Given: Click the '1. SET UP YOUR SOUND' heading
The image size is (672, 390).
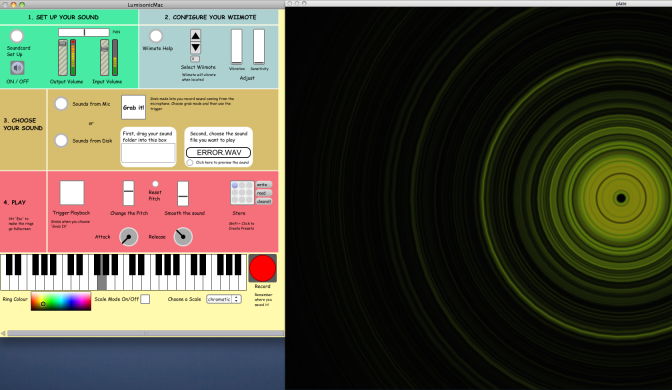Looking at the screenshot, I should tap(63, 17).
